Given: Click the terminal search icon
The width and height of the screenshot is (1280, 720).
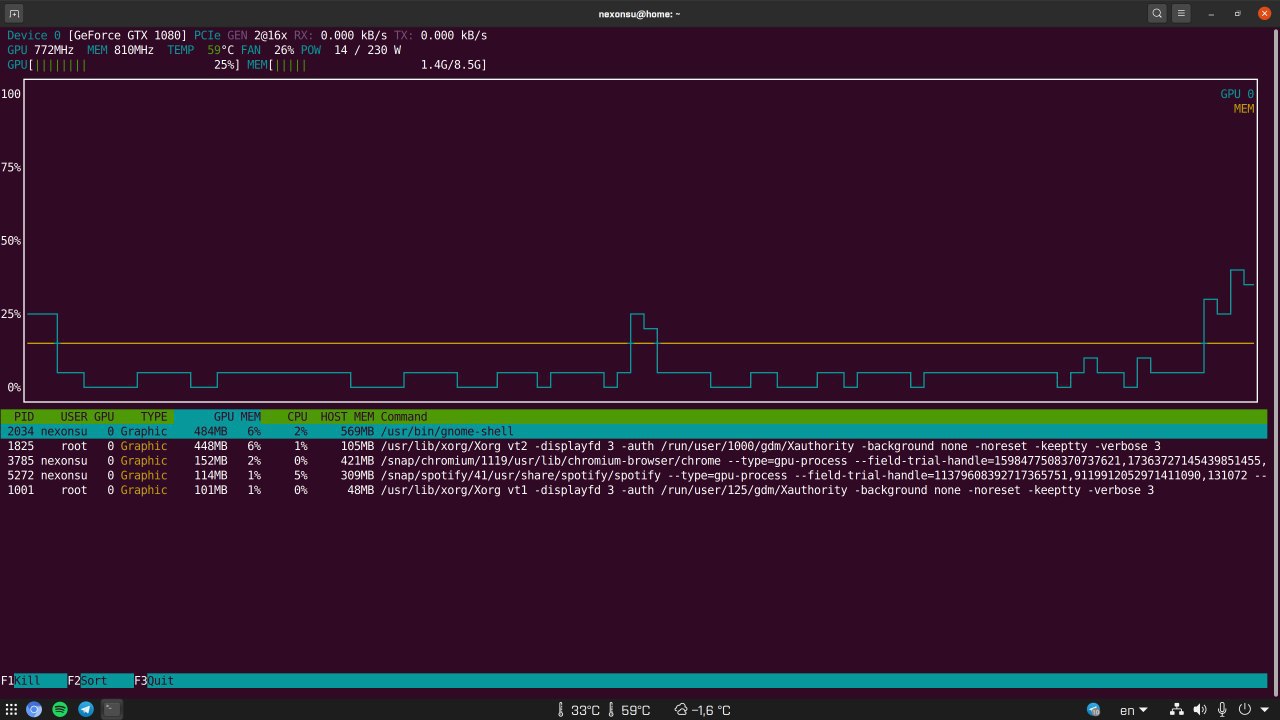Looking at the screenshot, I should coord(1157,13).
